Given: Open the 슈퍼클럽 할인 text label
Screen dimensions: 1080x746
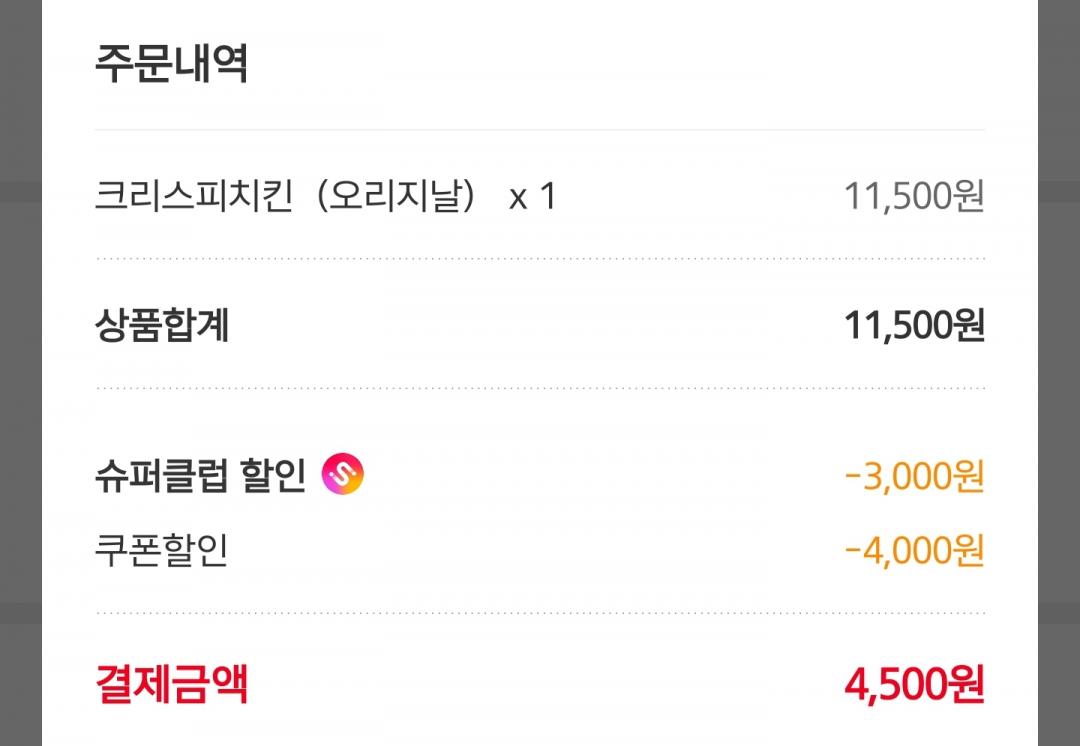Looking at the screenshot, I should tap(200, 475).
